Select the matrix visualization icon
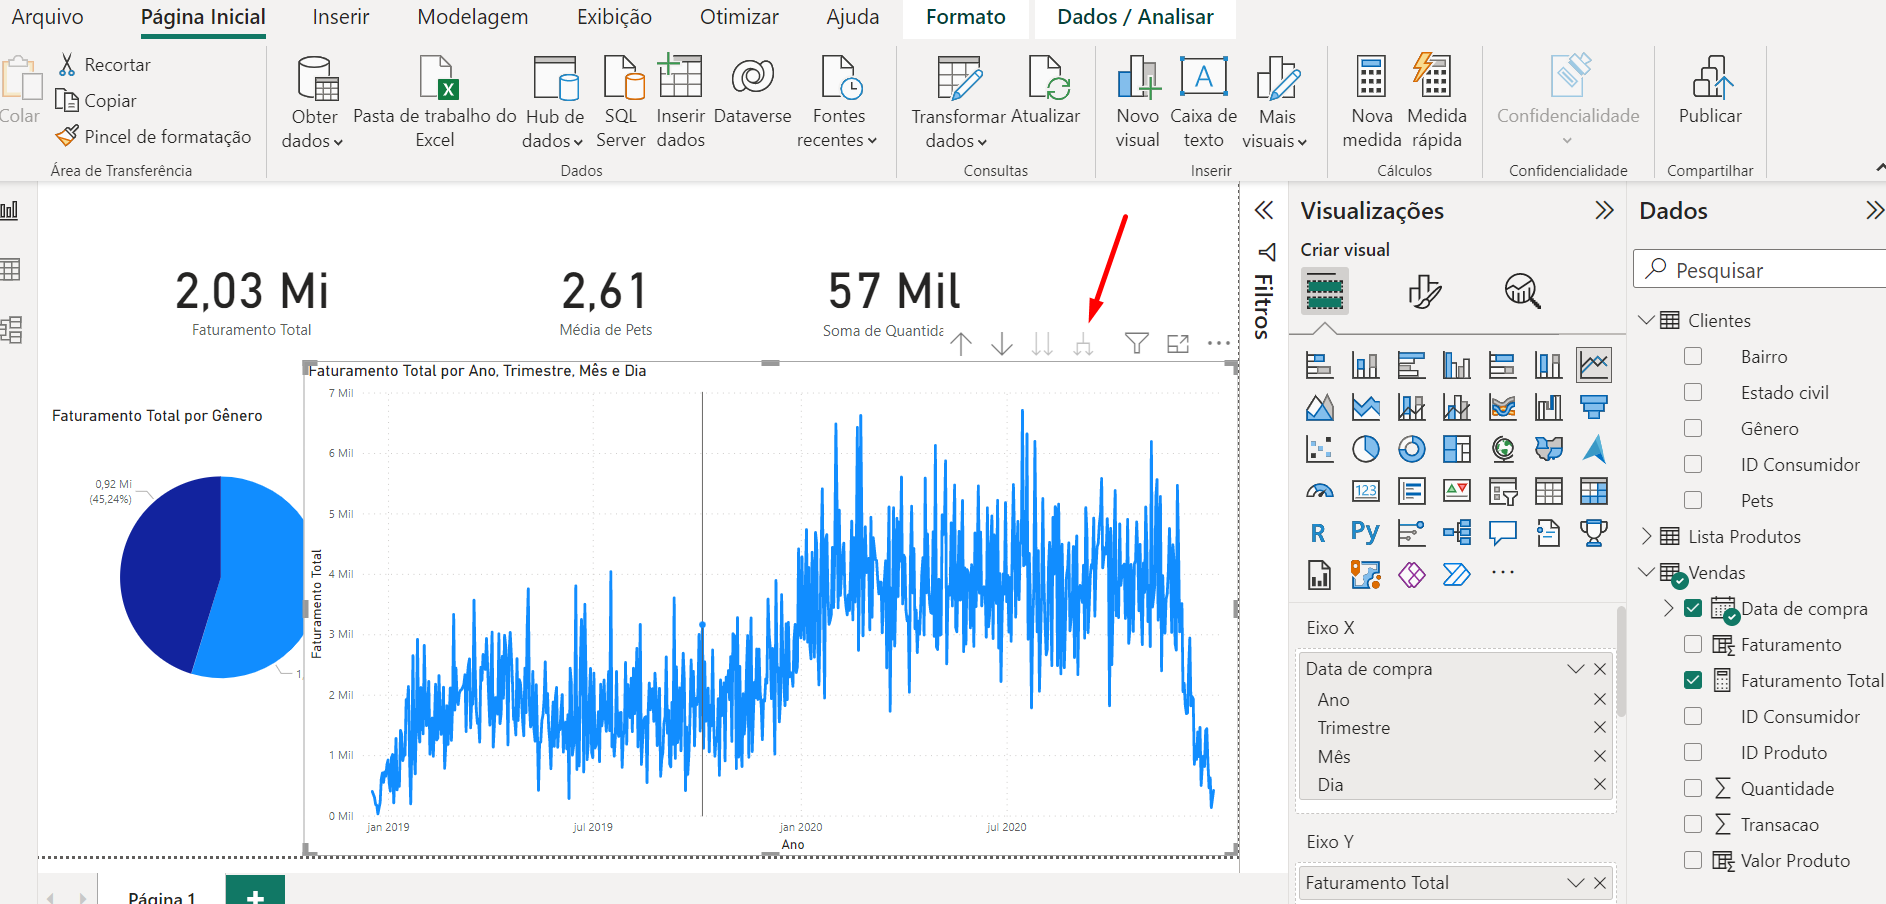 [1594, 491]
